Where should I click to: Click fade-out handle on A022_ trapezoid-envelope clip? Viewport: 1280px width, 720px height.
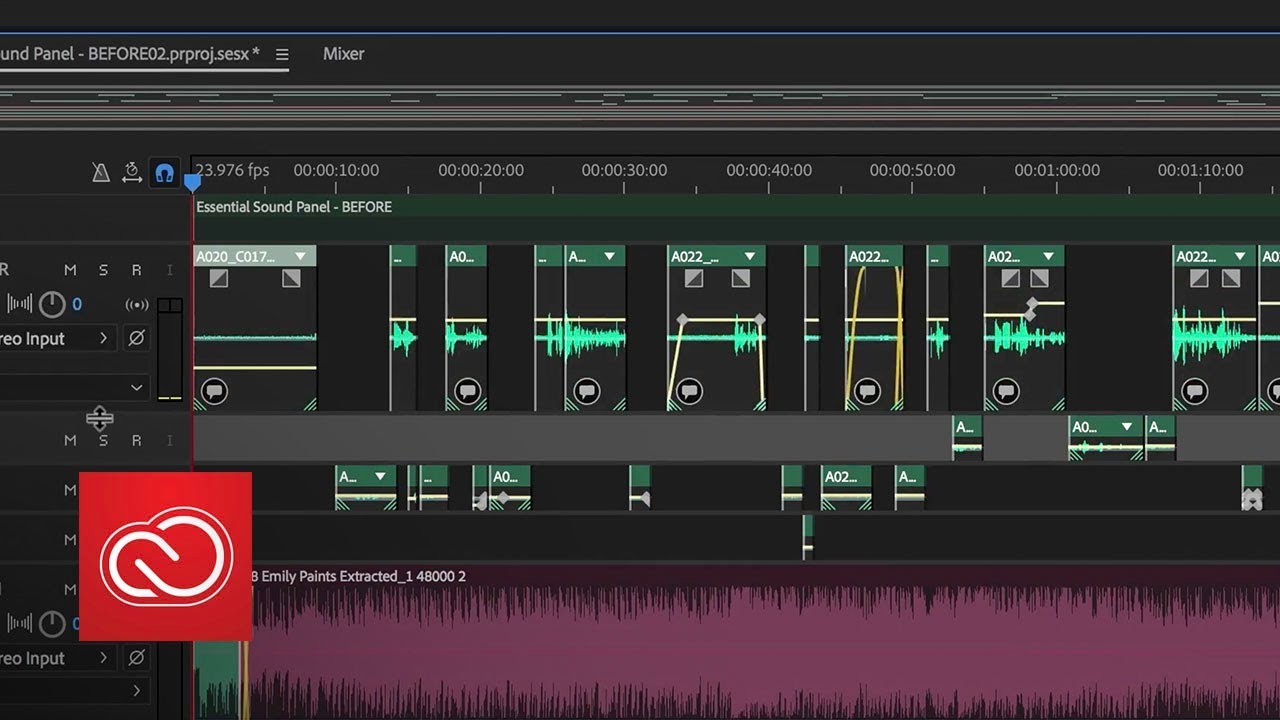(741, 279)
